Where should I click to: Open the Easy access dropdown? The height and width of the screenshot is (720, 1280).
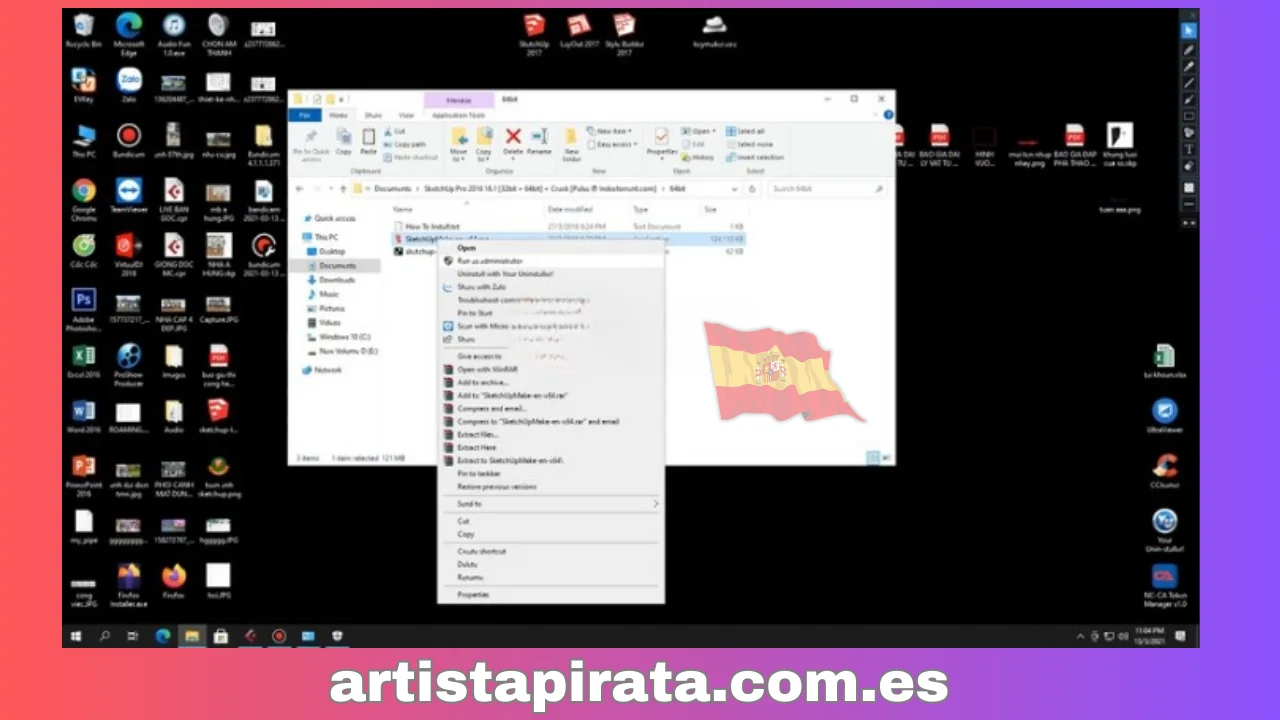pos(612,144)
